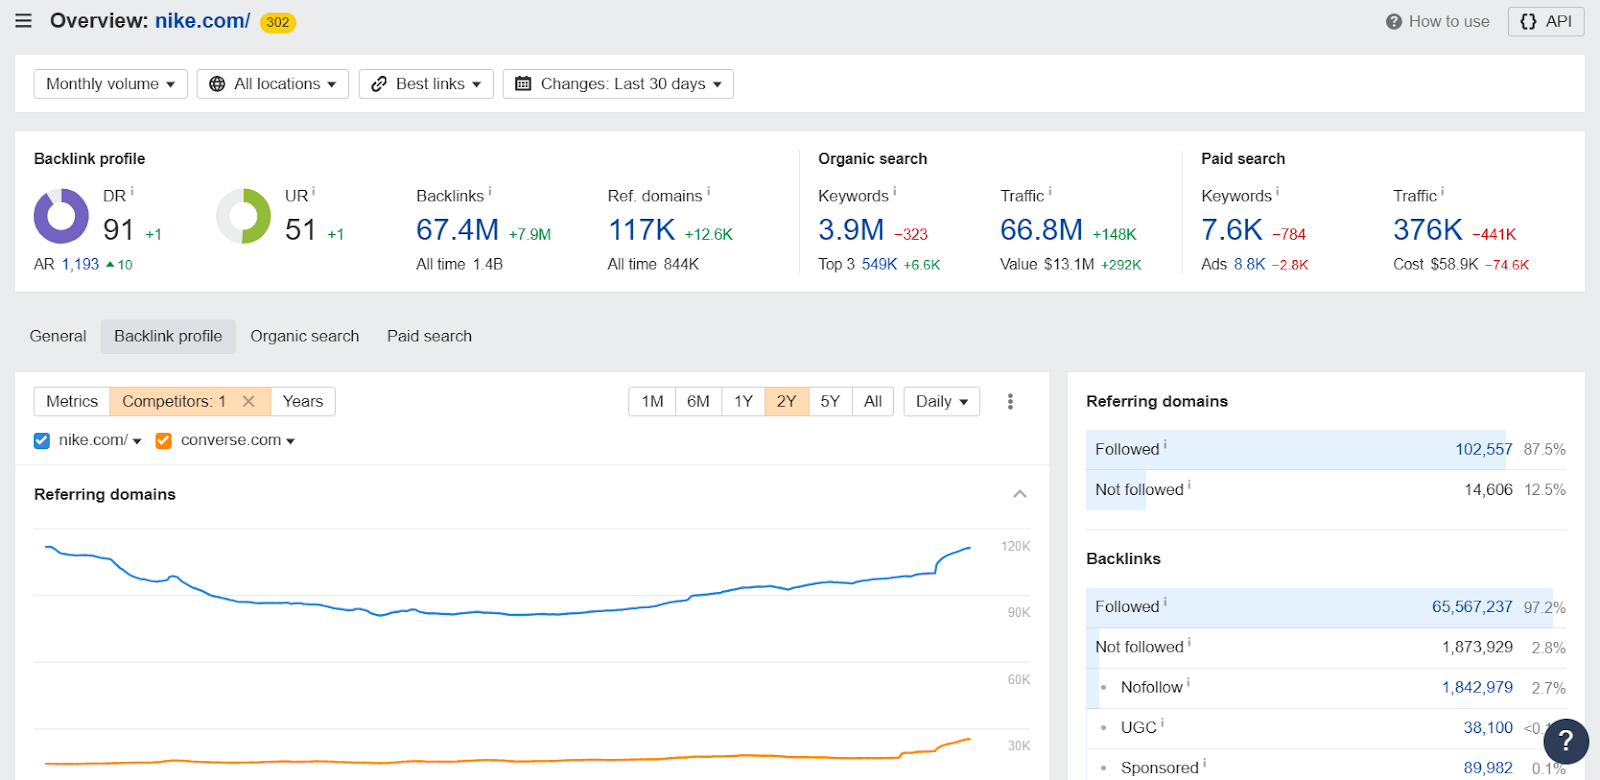
Task: Select the 2Y time range
Action: (787, 401)
